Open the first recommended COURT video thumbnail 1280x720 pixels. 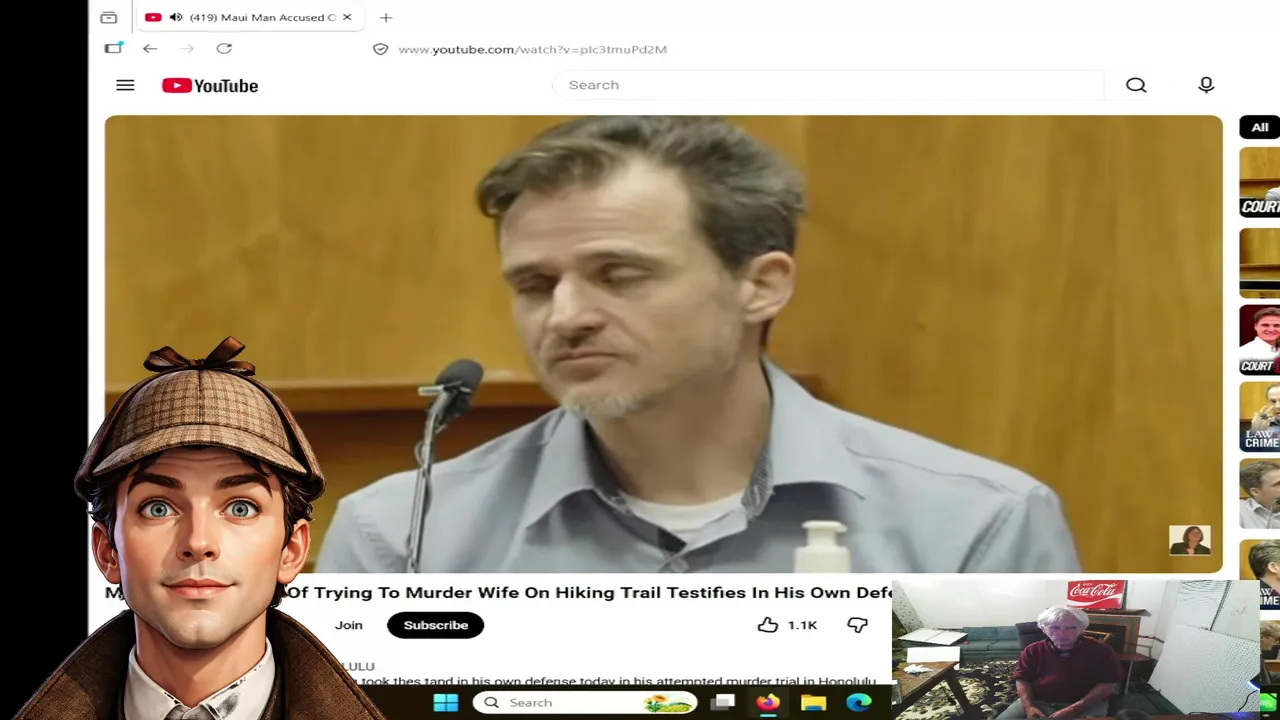coord(1259,182)
